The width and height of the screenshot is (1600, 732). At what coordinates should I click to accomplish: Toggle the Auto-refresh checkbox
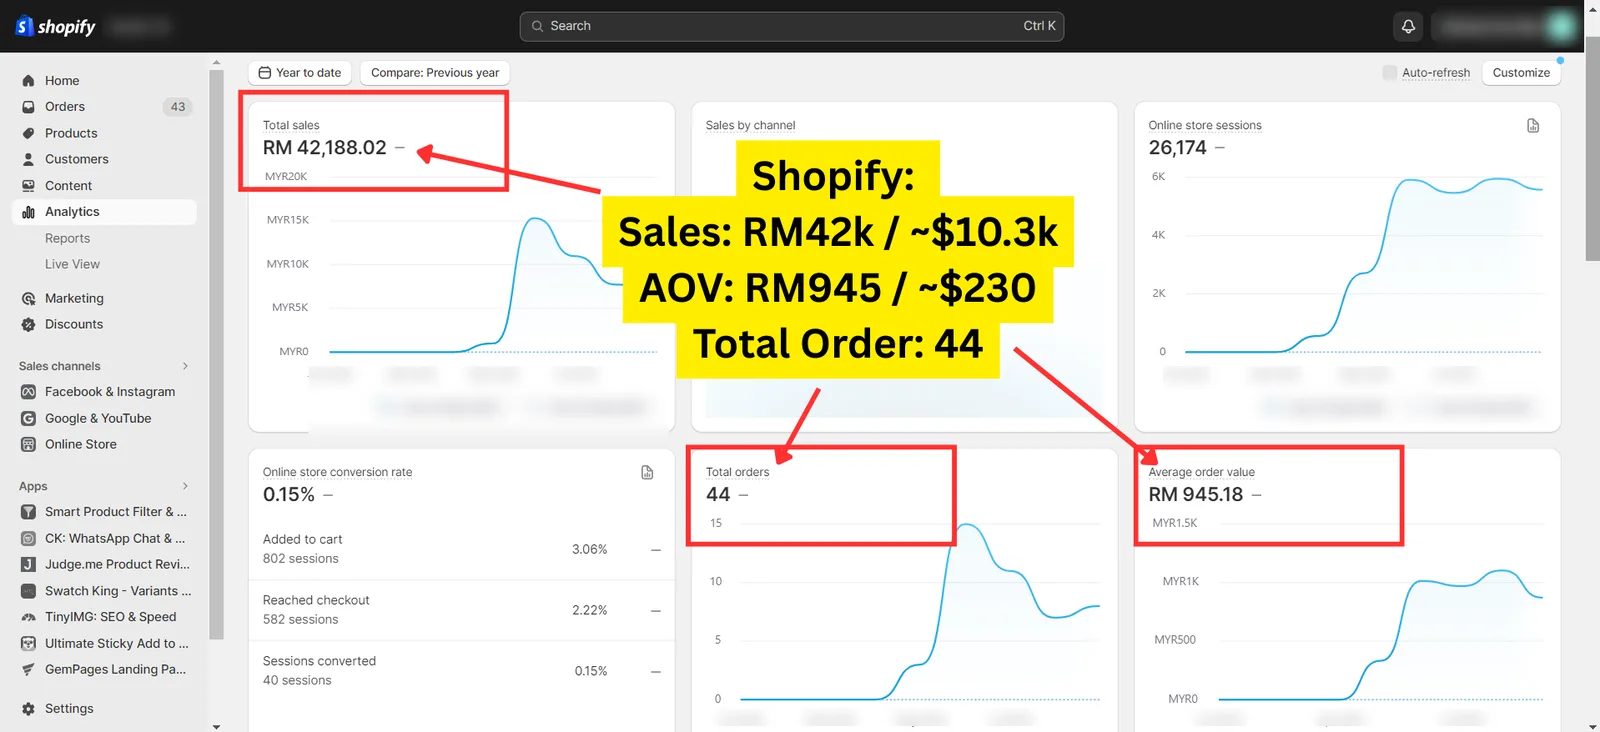[x=1389, y=72]
